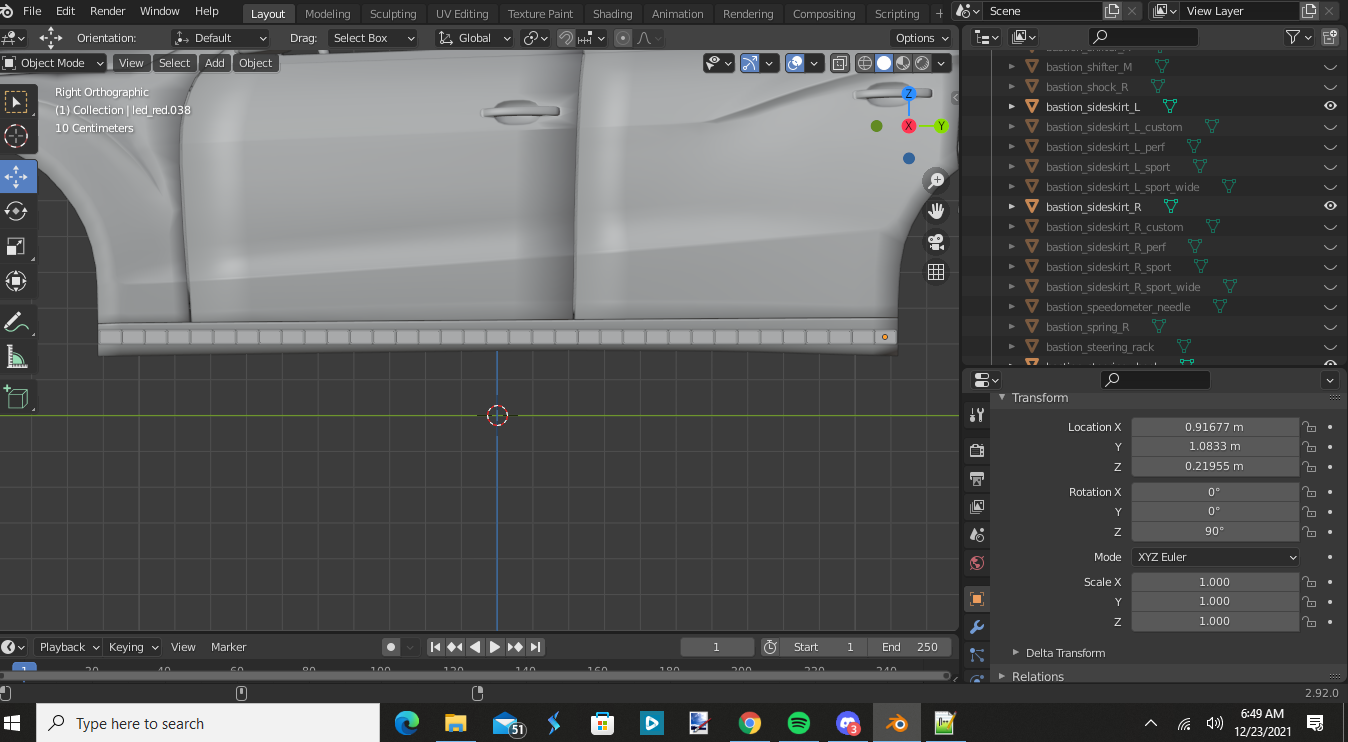This screenshot has height=742, width=1348.
Task: Open the Render menu
Action: click(x=108, y=11)
